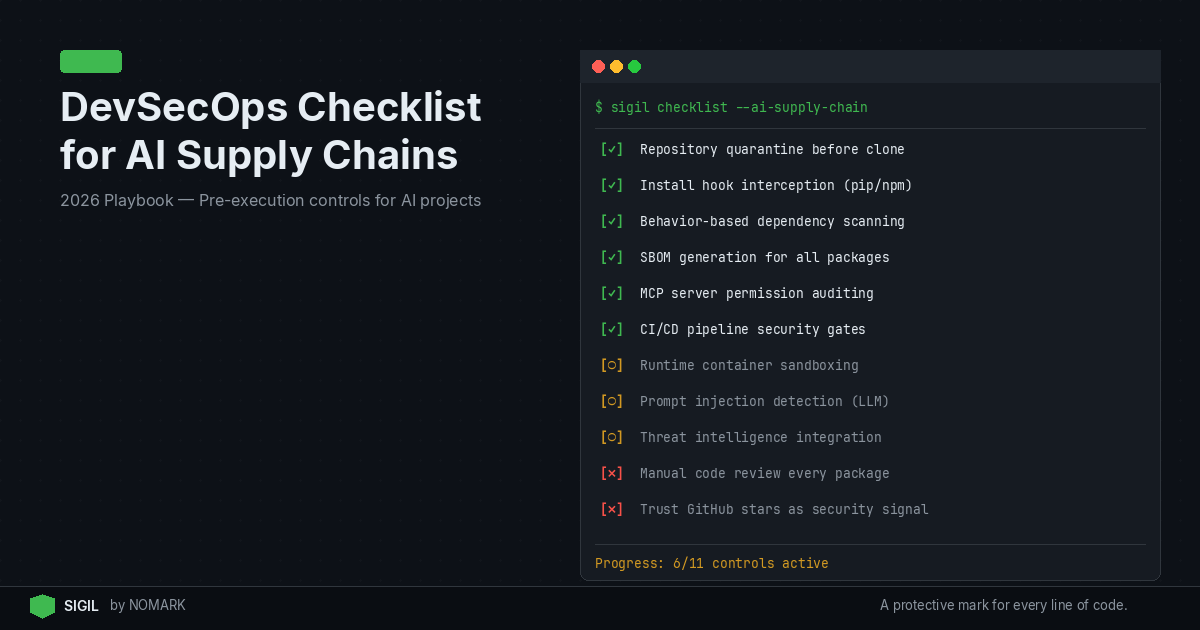Image resolution: width=1200 pixels, height=630 pixels.
Task: Click the yellow terminal window dot
Action: coord(616,67)
